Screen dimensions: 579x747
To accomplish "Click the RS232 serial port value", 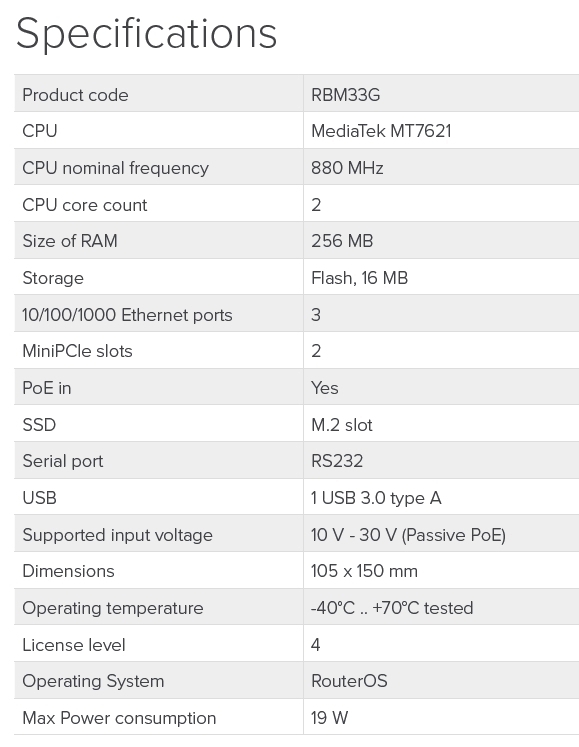I will [x=337, y=461].
